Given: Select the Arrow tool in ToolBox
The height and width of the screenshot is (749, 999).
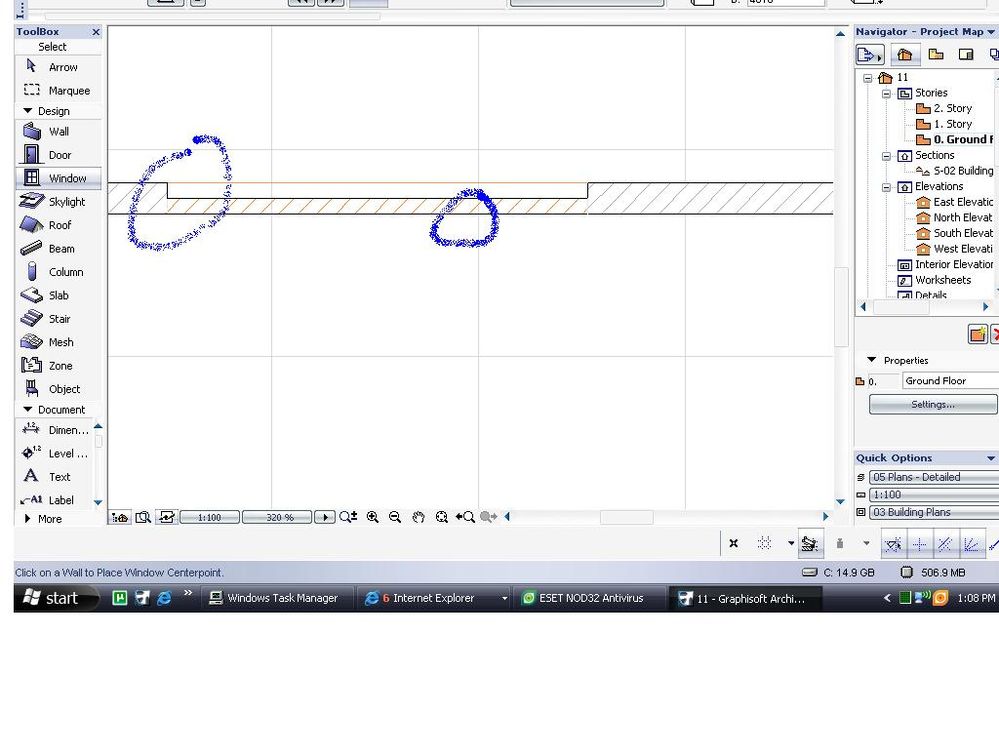Looking at the screenshot, I should click(57, 67).
